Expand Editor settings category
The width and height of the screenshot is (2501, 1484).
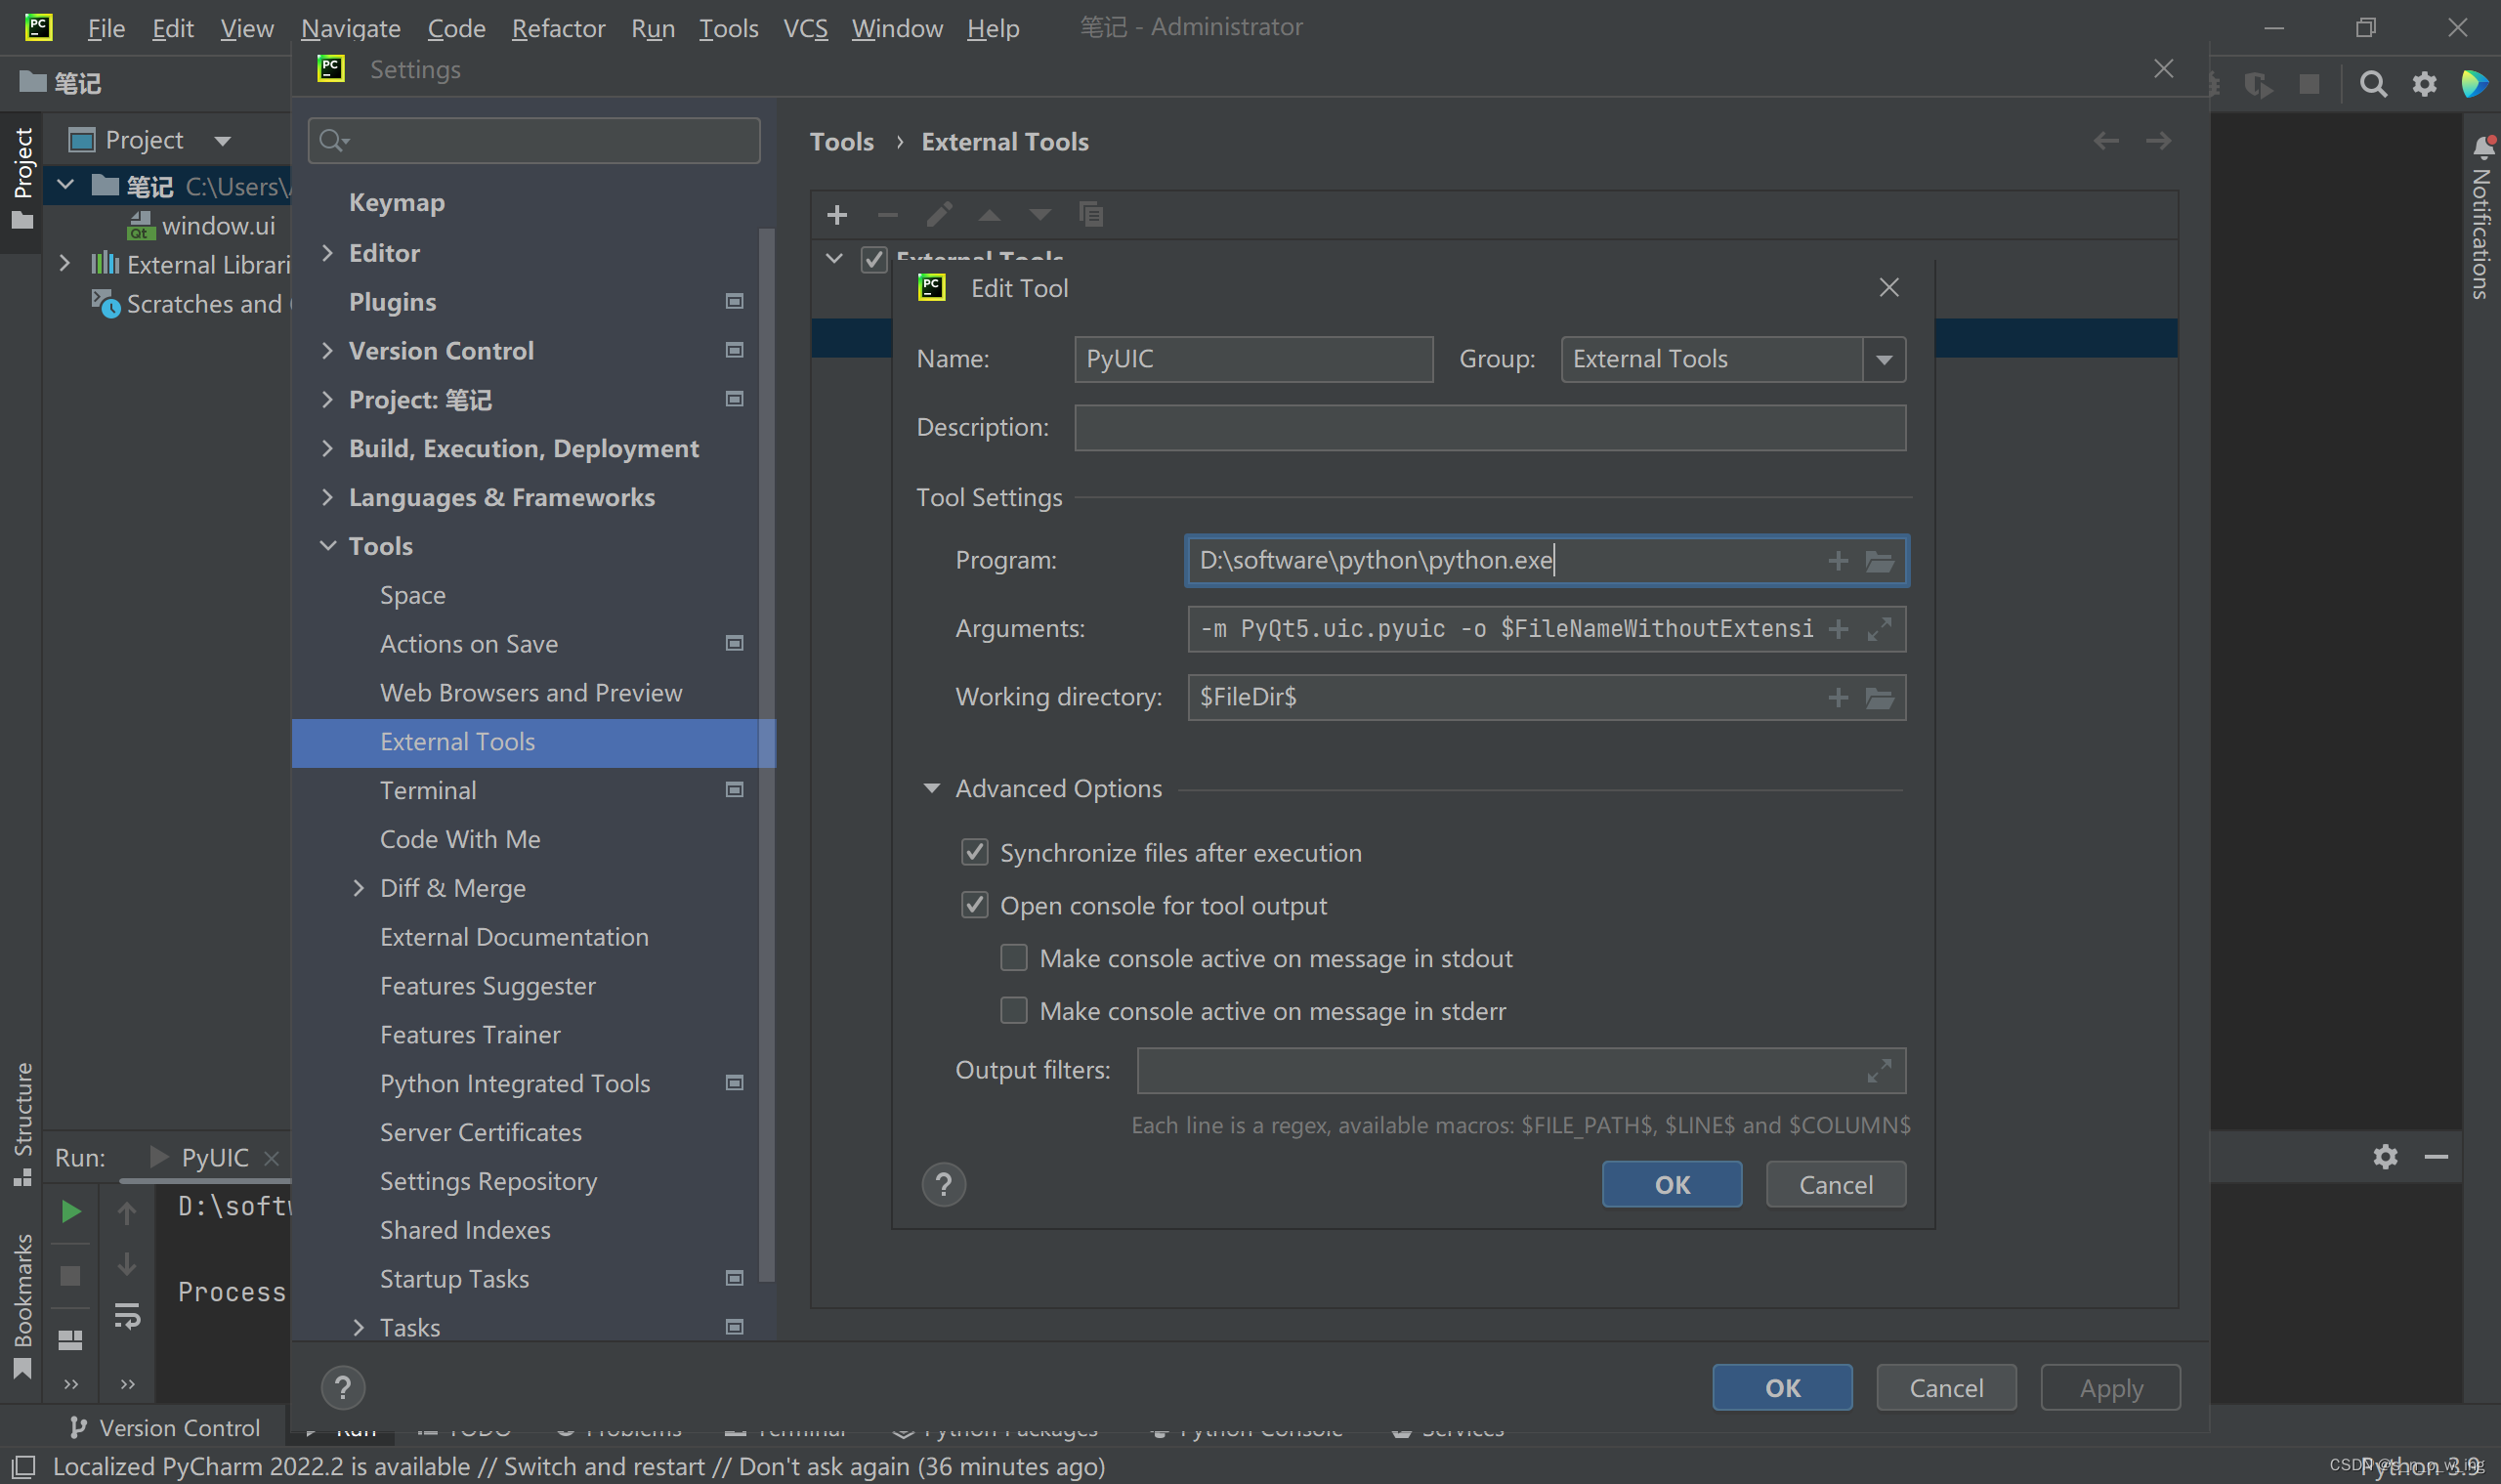(x=328, y=253)
